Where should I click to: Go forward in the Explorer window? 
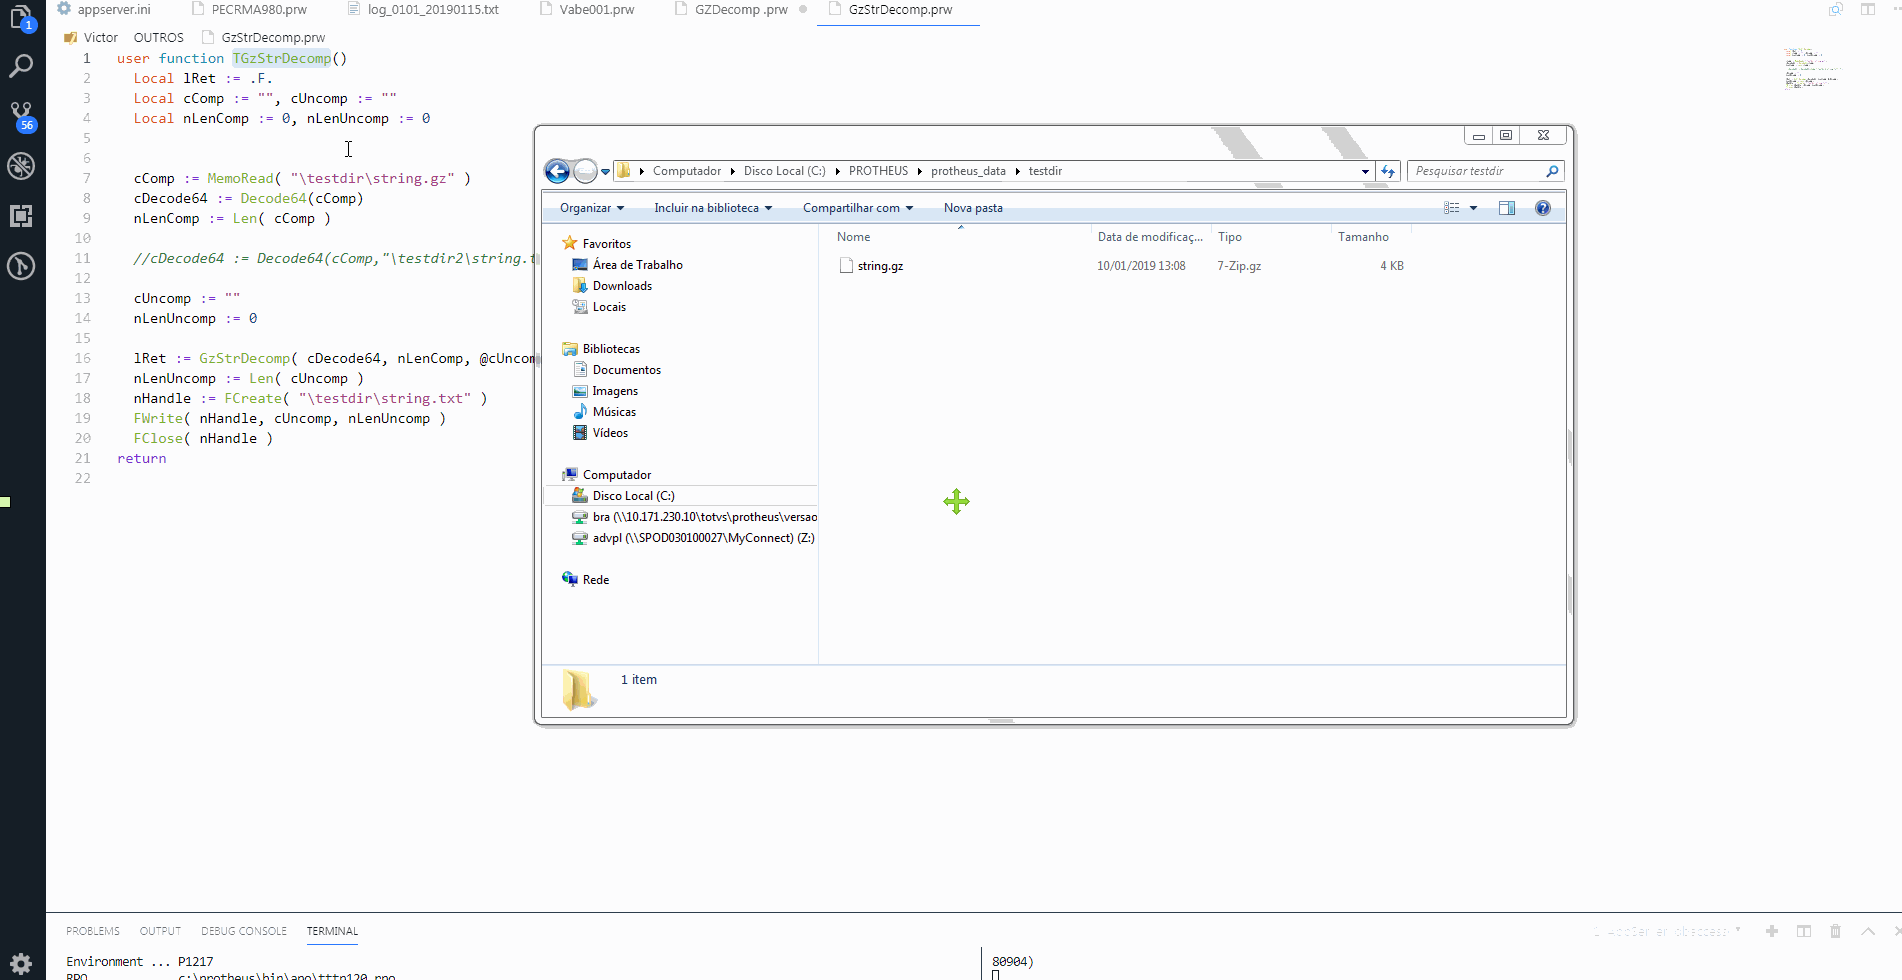pos(585,171)
